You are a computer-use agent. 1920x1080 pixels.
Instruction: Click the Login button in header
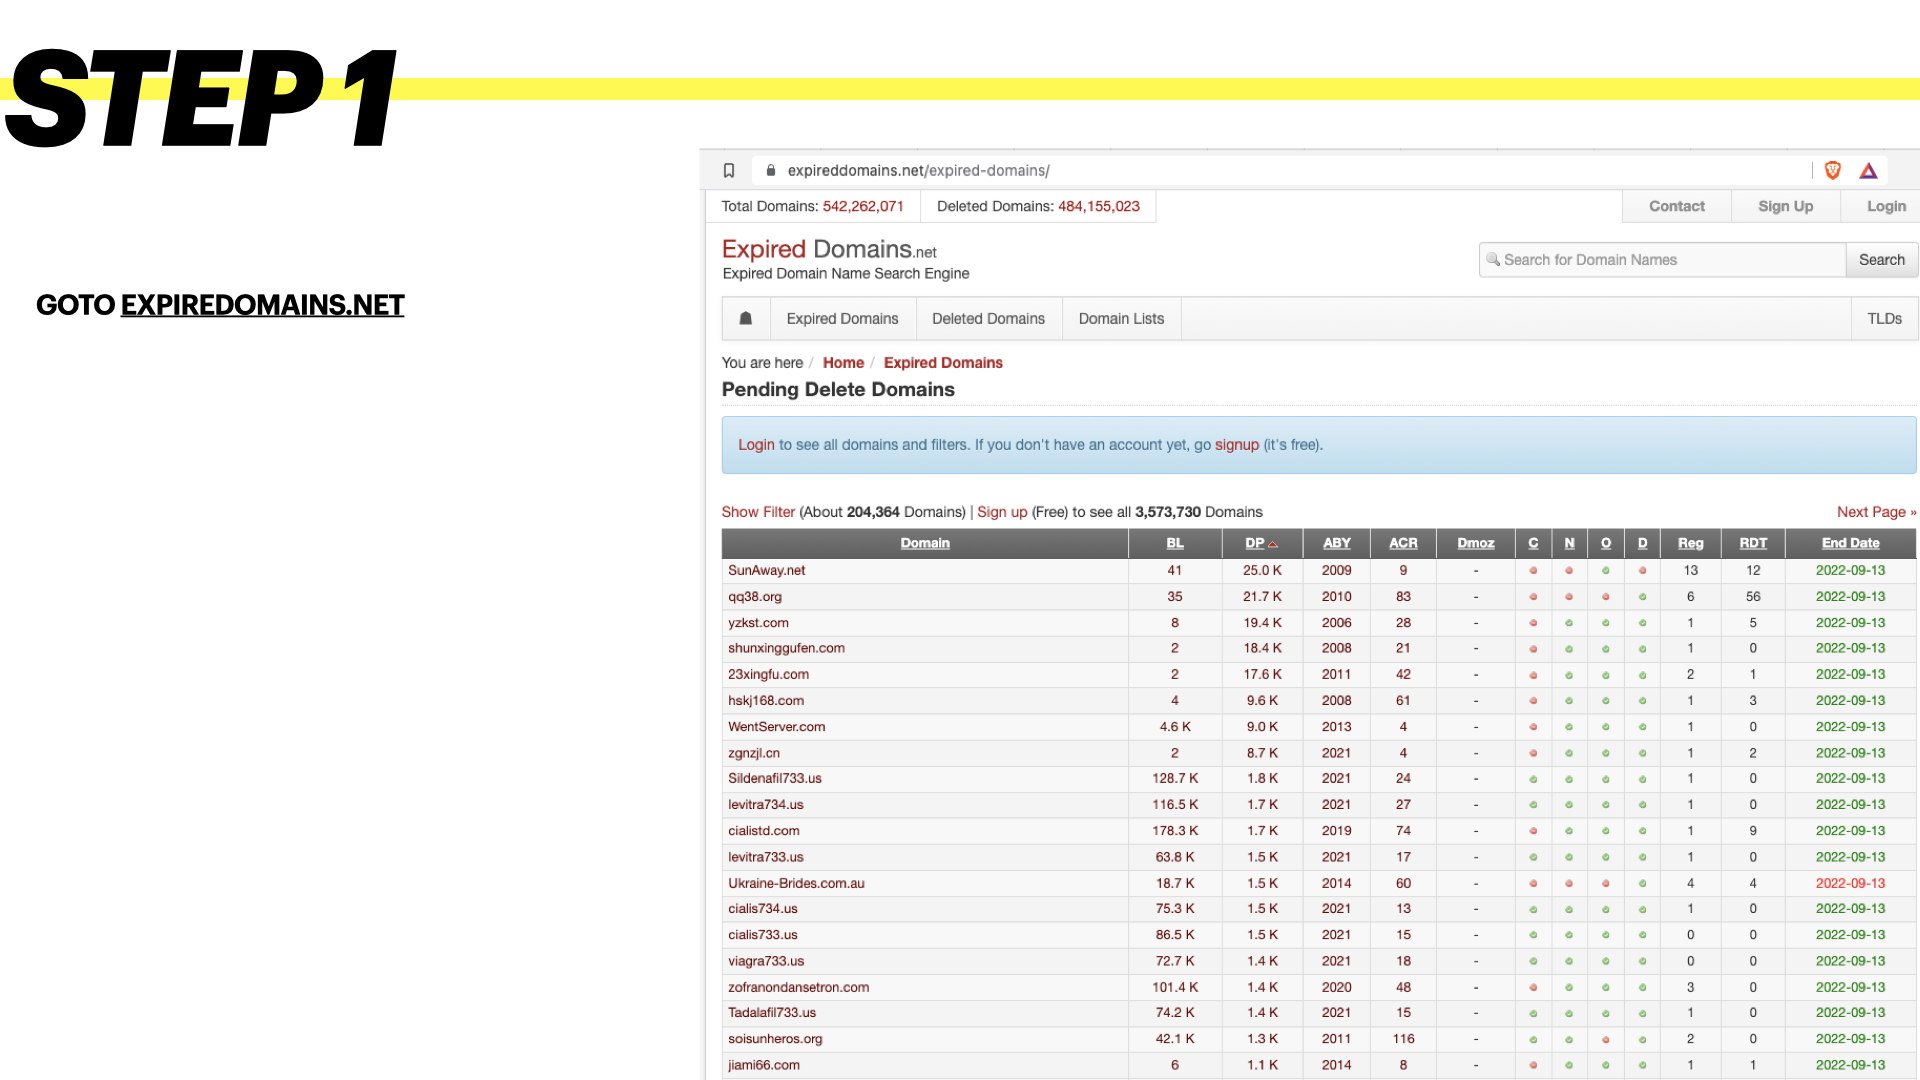click(1885, 206)
